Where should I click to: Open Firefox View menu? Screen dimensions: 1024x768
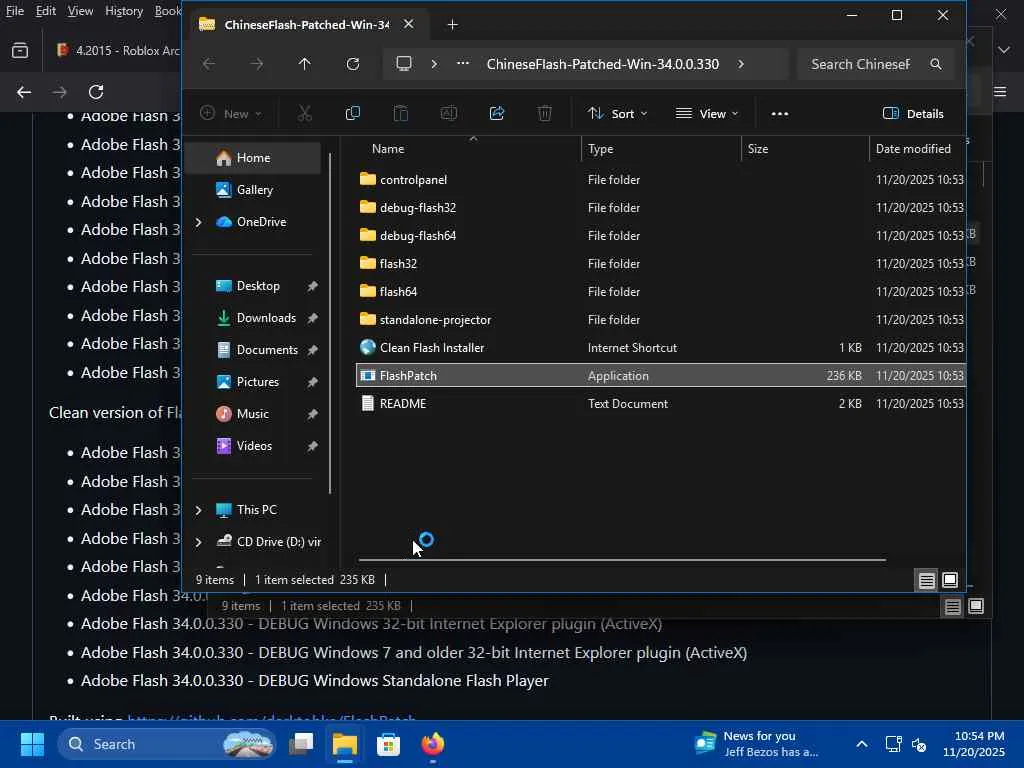pyautogui.click(x=80, y=11)
